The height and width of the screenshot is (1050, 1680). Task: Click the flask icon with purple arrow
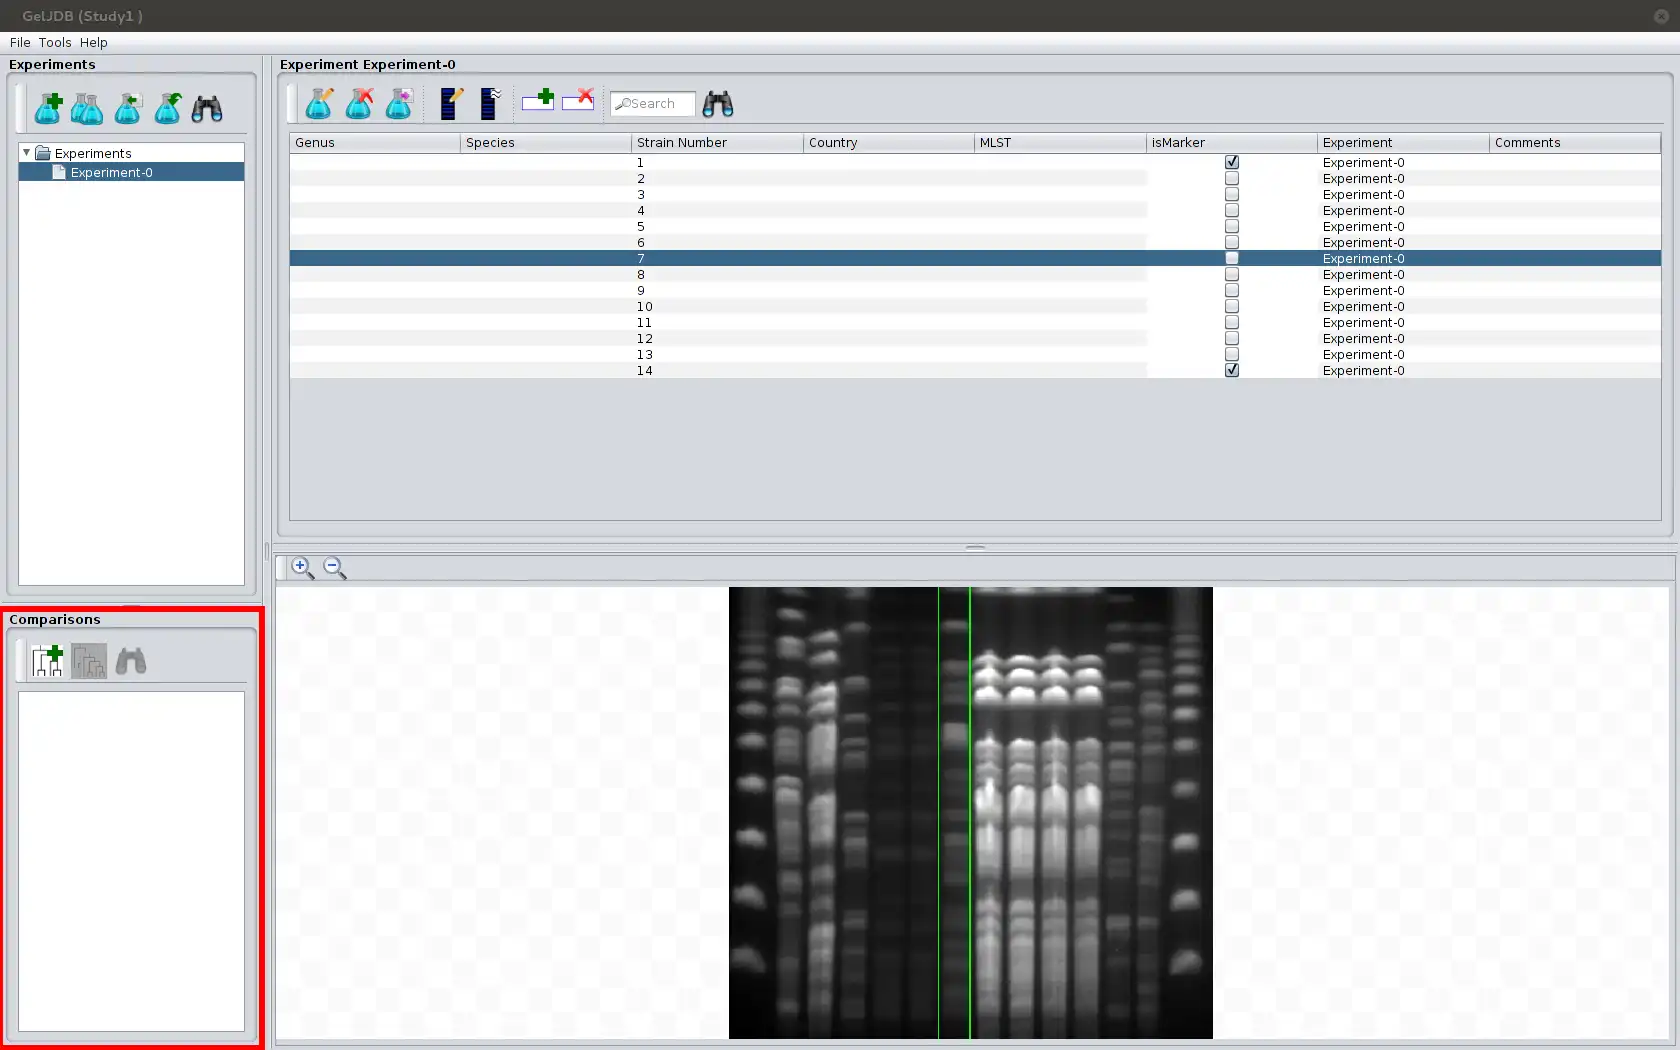pyautogui.click(x=399, y=103)
